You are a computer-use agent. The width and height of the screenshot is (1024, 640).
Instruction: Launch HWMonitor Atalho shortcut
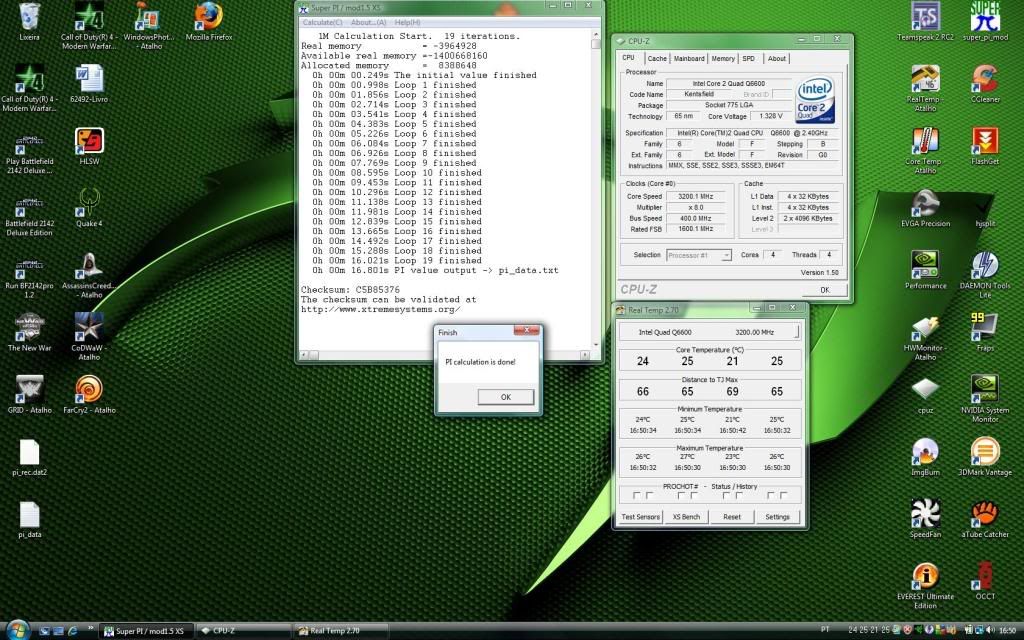pyautogui.click(x=925, y=329)
